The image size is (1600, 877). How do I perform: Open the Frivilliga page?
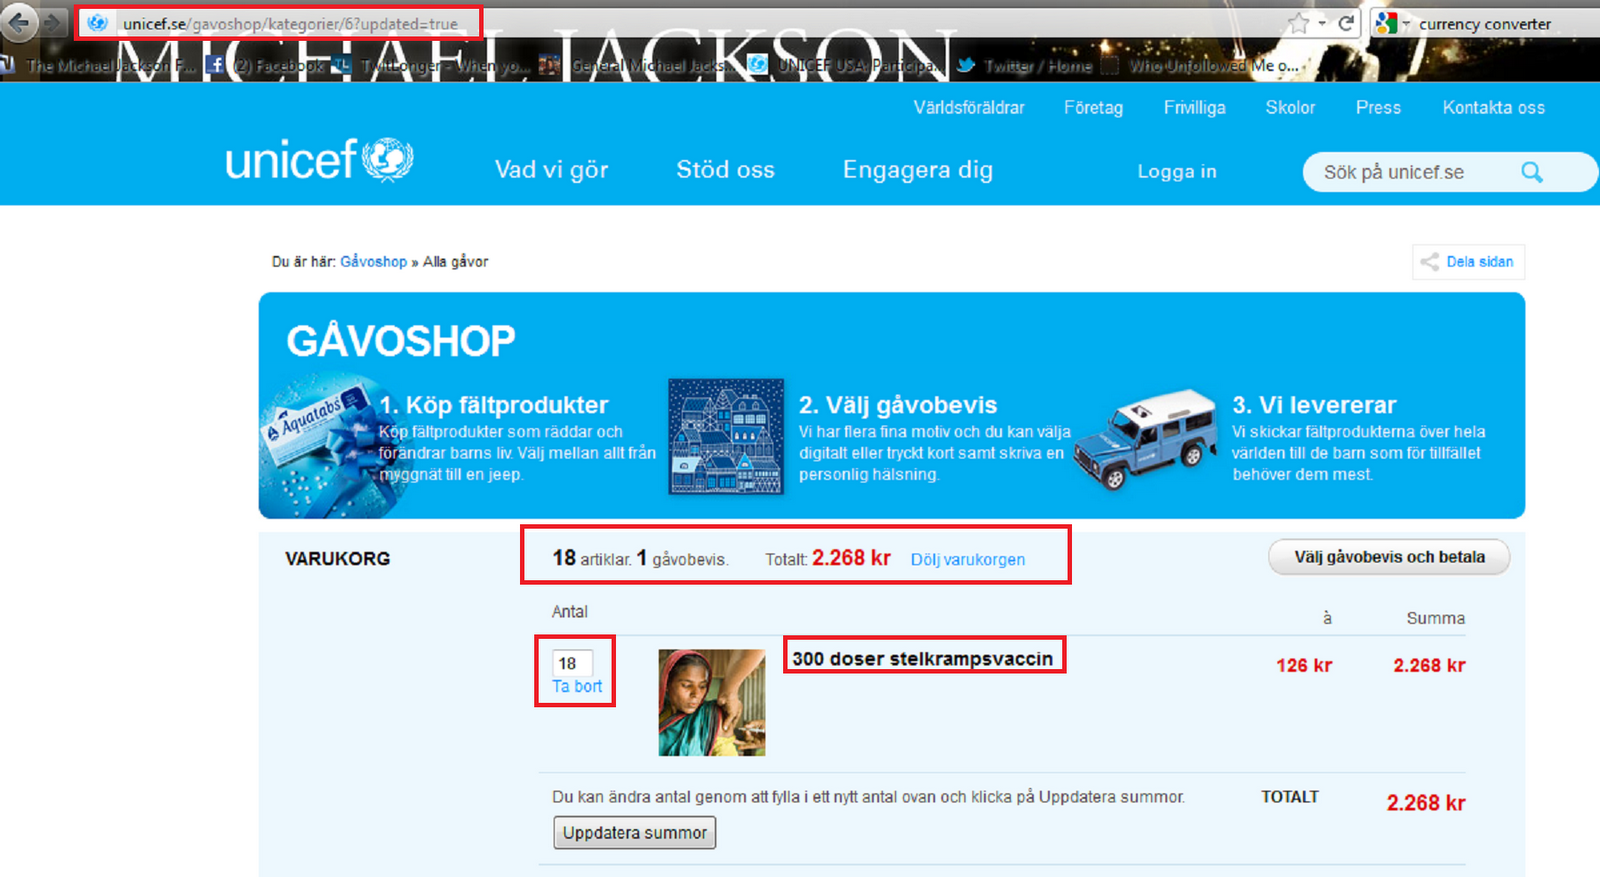(x=1194, y=108)
